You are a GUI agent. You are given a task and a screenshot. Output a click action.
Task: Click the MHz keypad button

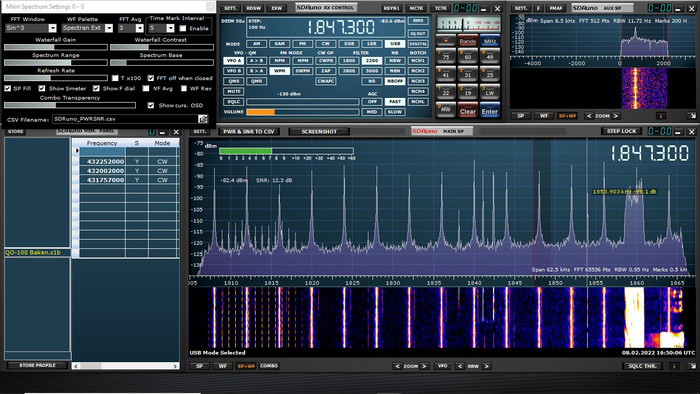(x=490, y=41)
